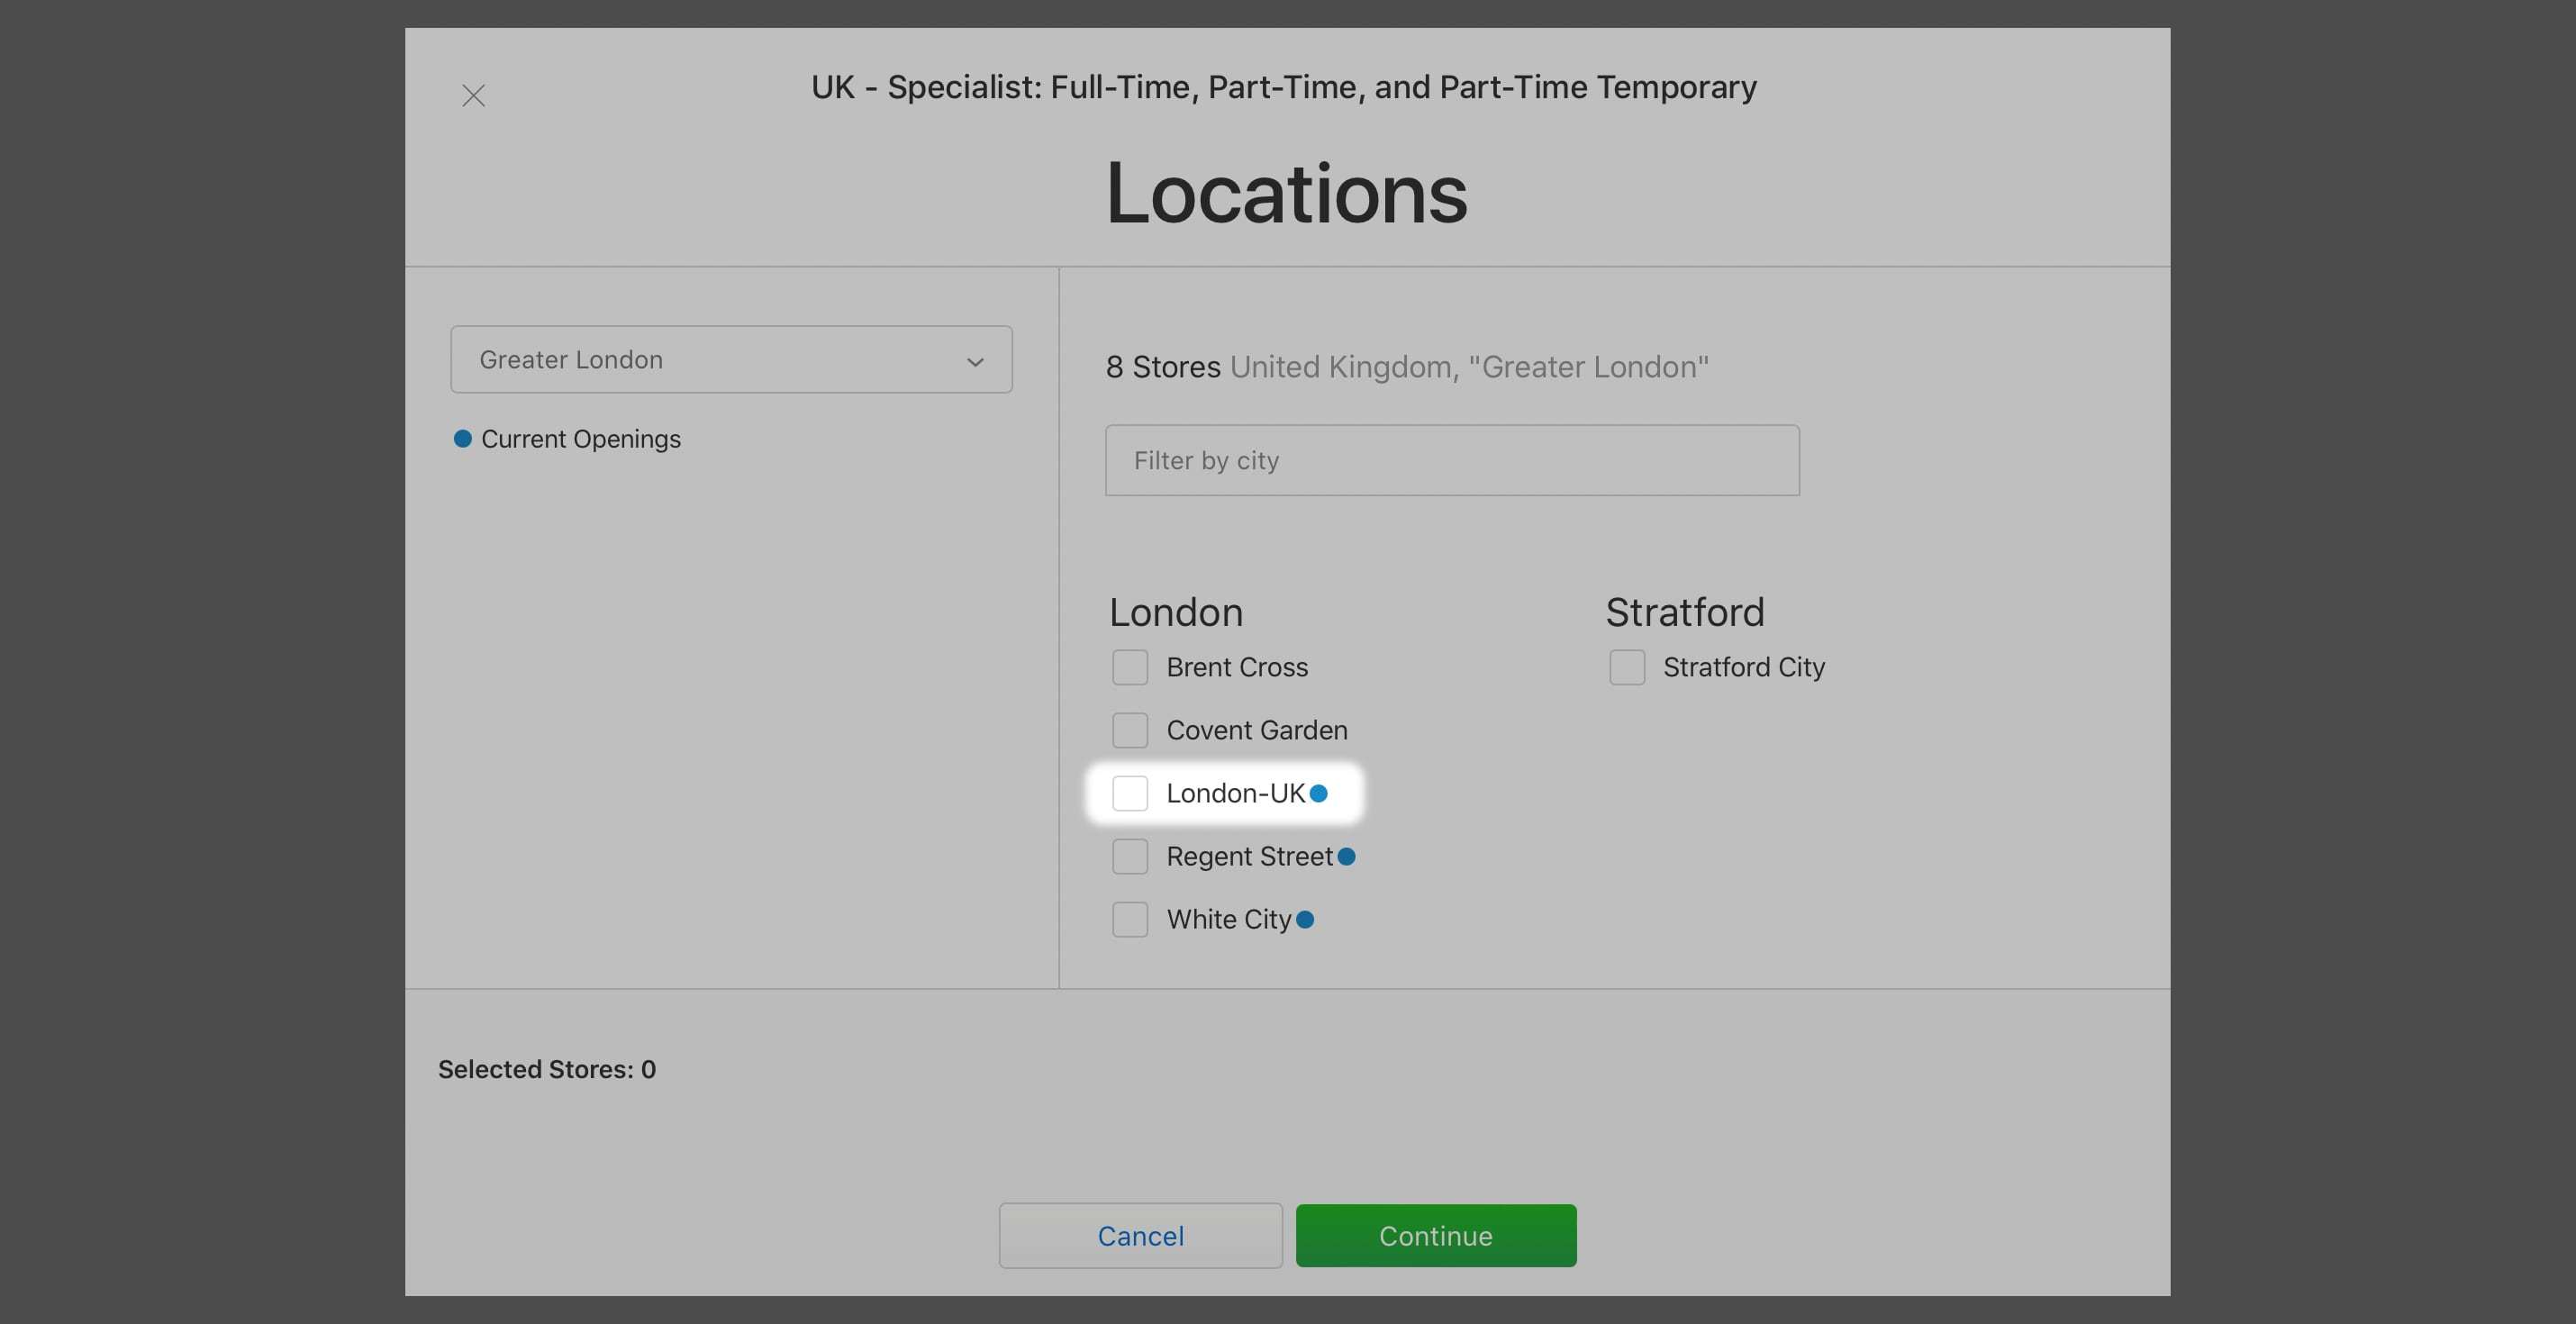The image size is (2576, 1324).
Task: Open the Greater London region dropdown
Action: click(x=730, y=360)
